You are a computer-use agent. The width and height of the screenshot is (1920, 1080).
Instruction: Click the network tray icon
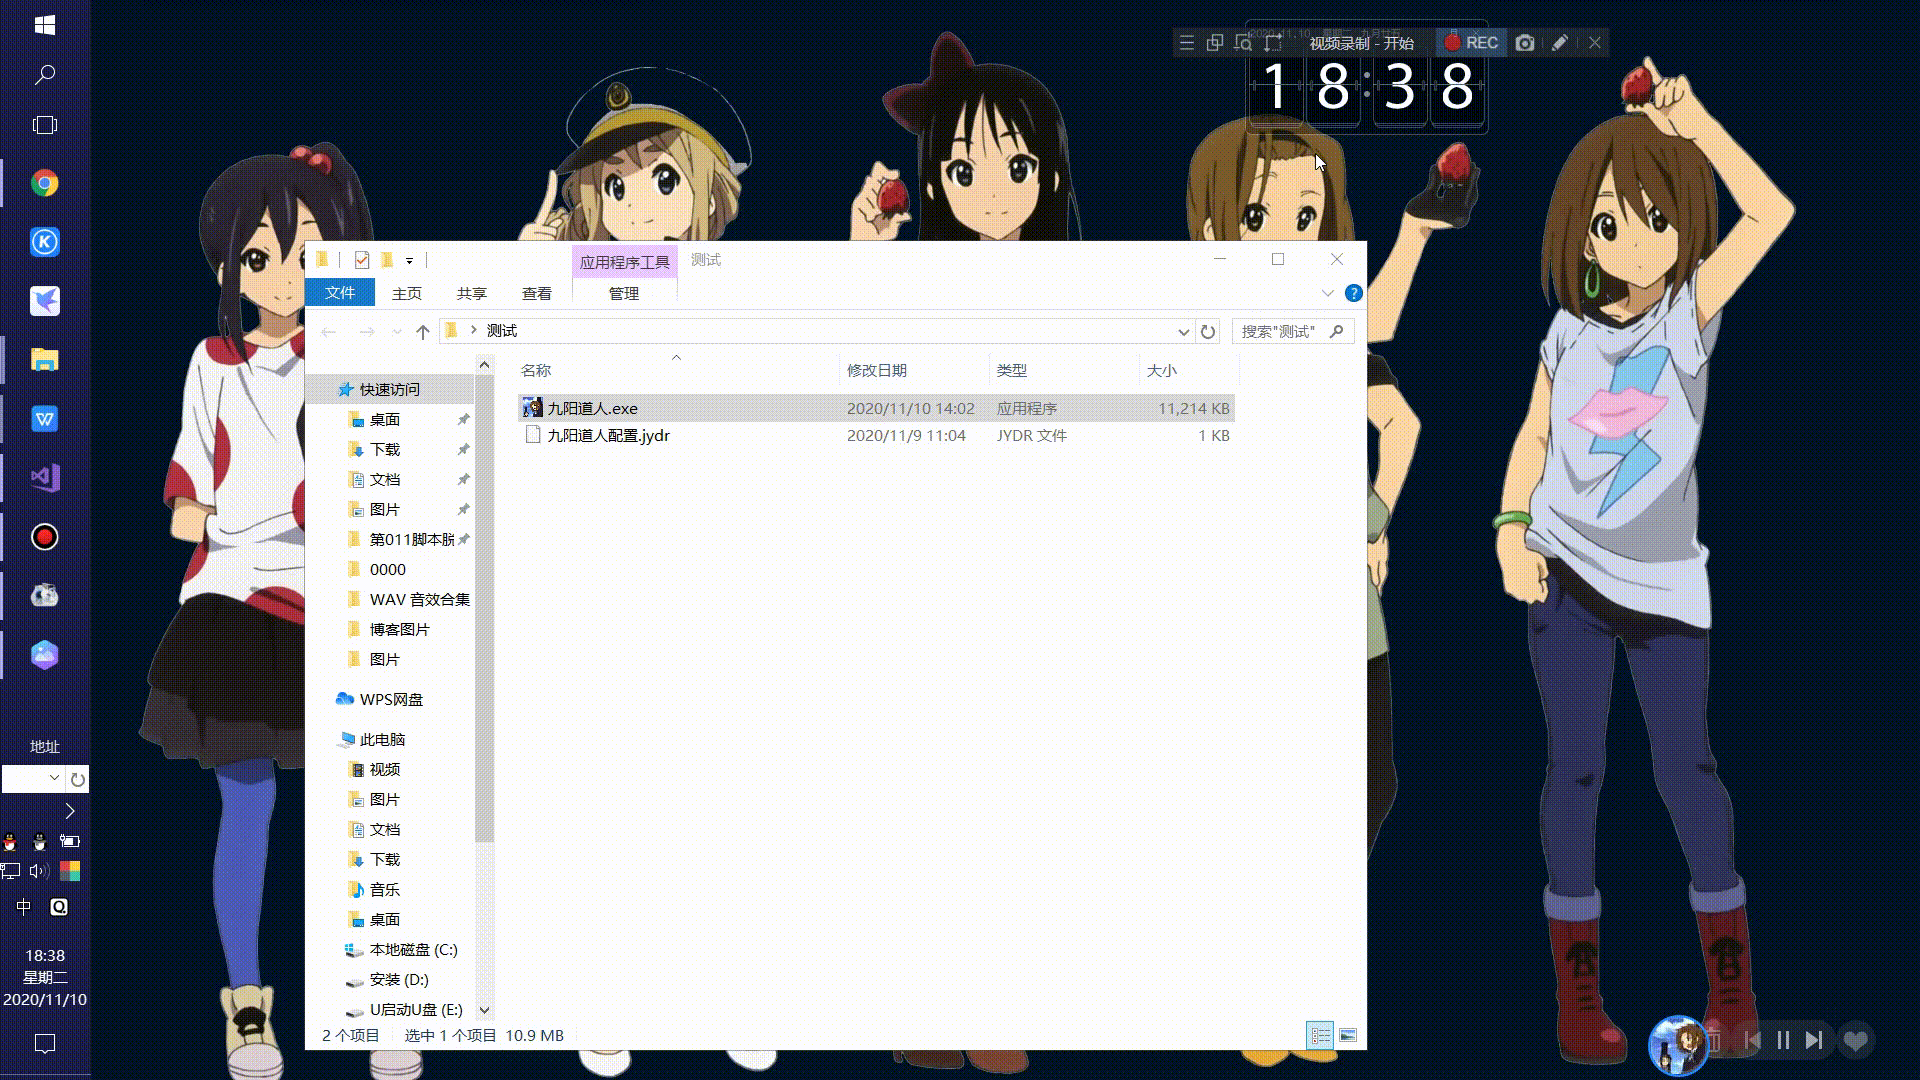10,871
